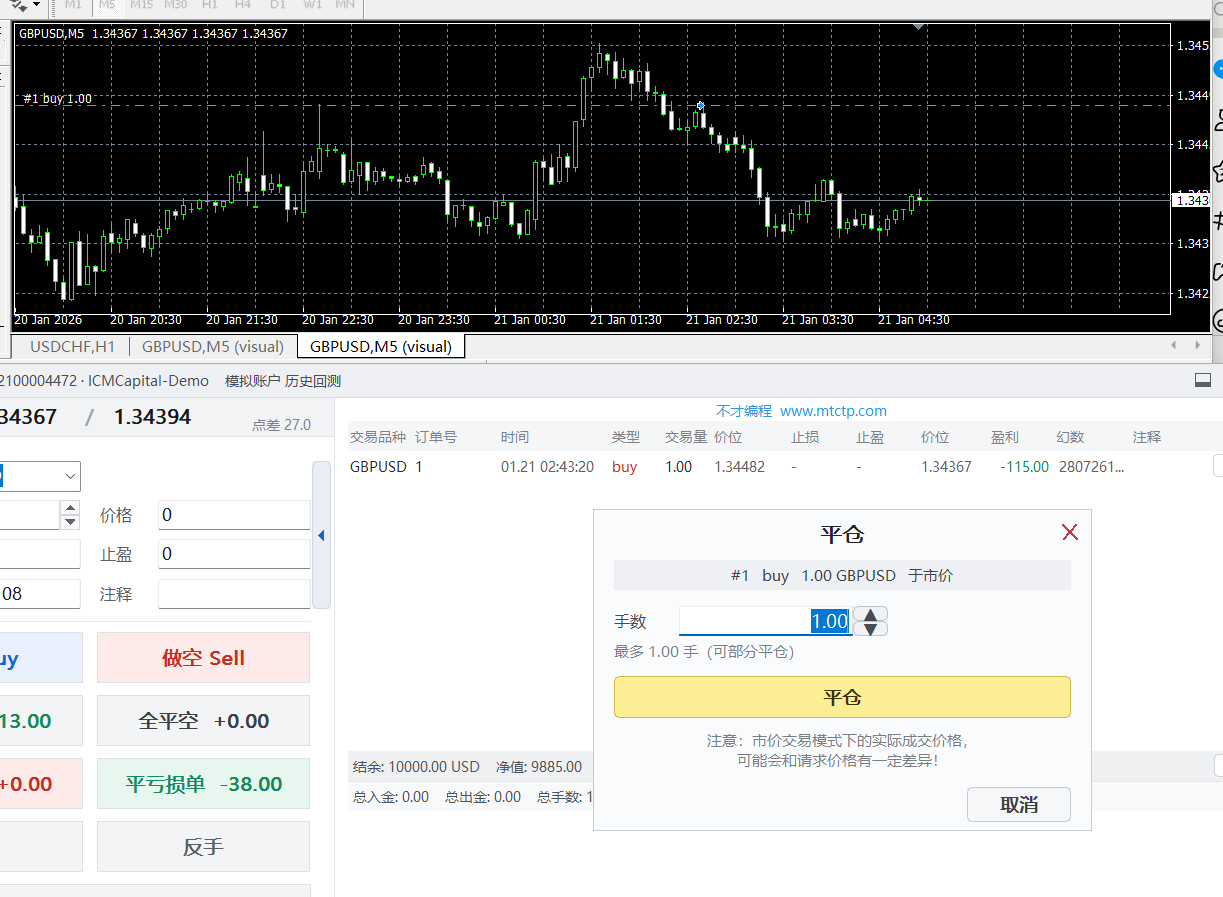
Task: Open the www.mtctp.com link
Action: (833, 411)
